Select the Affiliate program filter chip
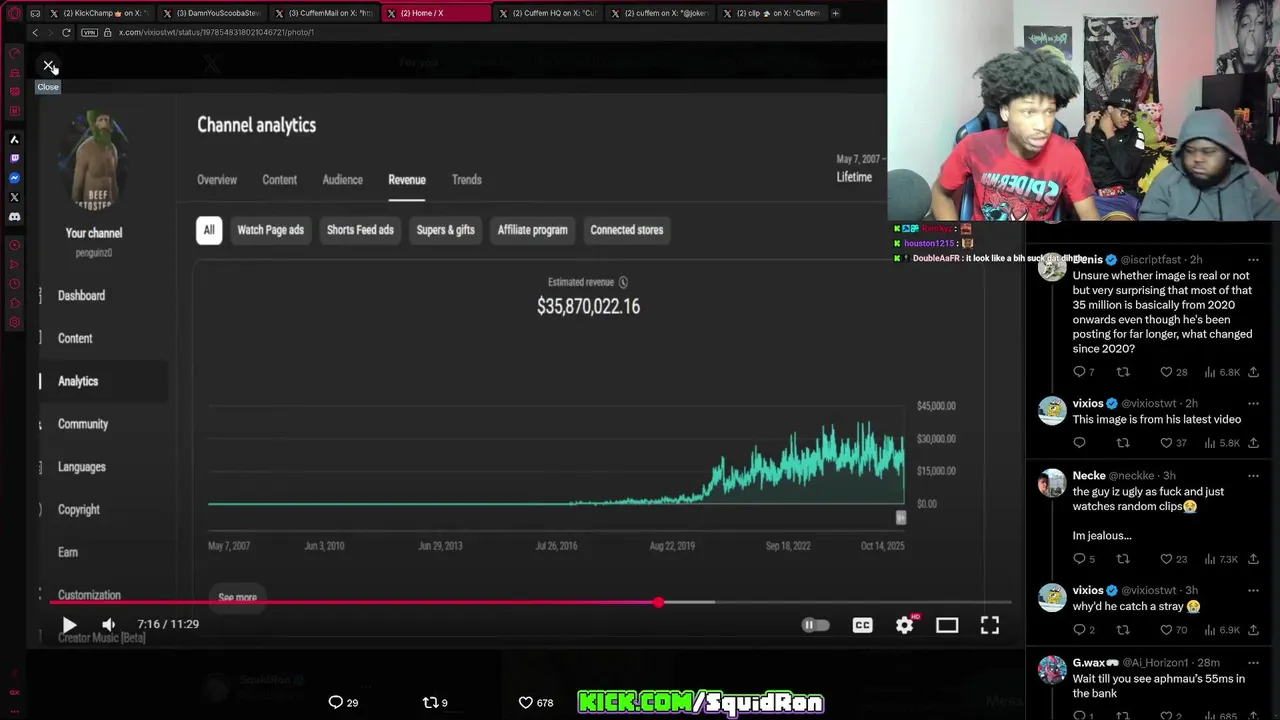The image size is (1280, 720). coord(532,230)
